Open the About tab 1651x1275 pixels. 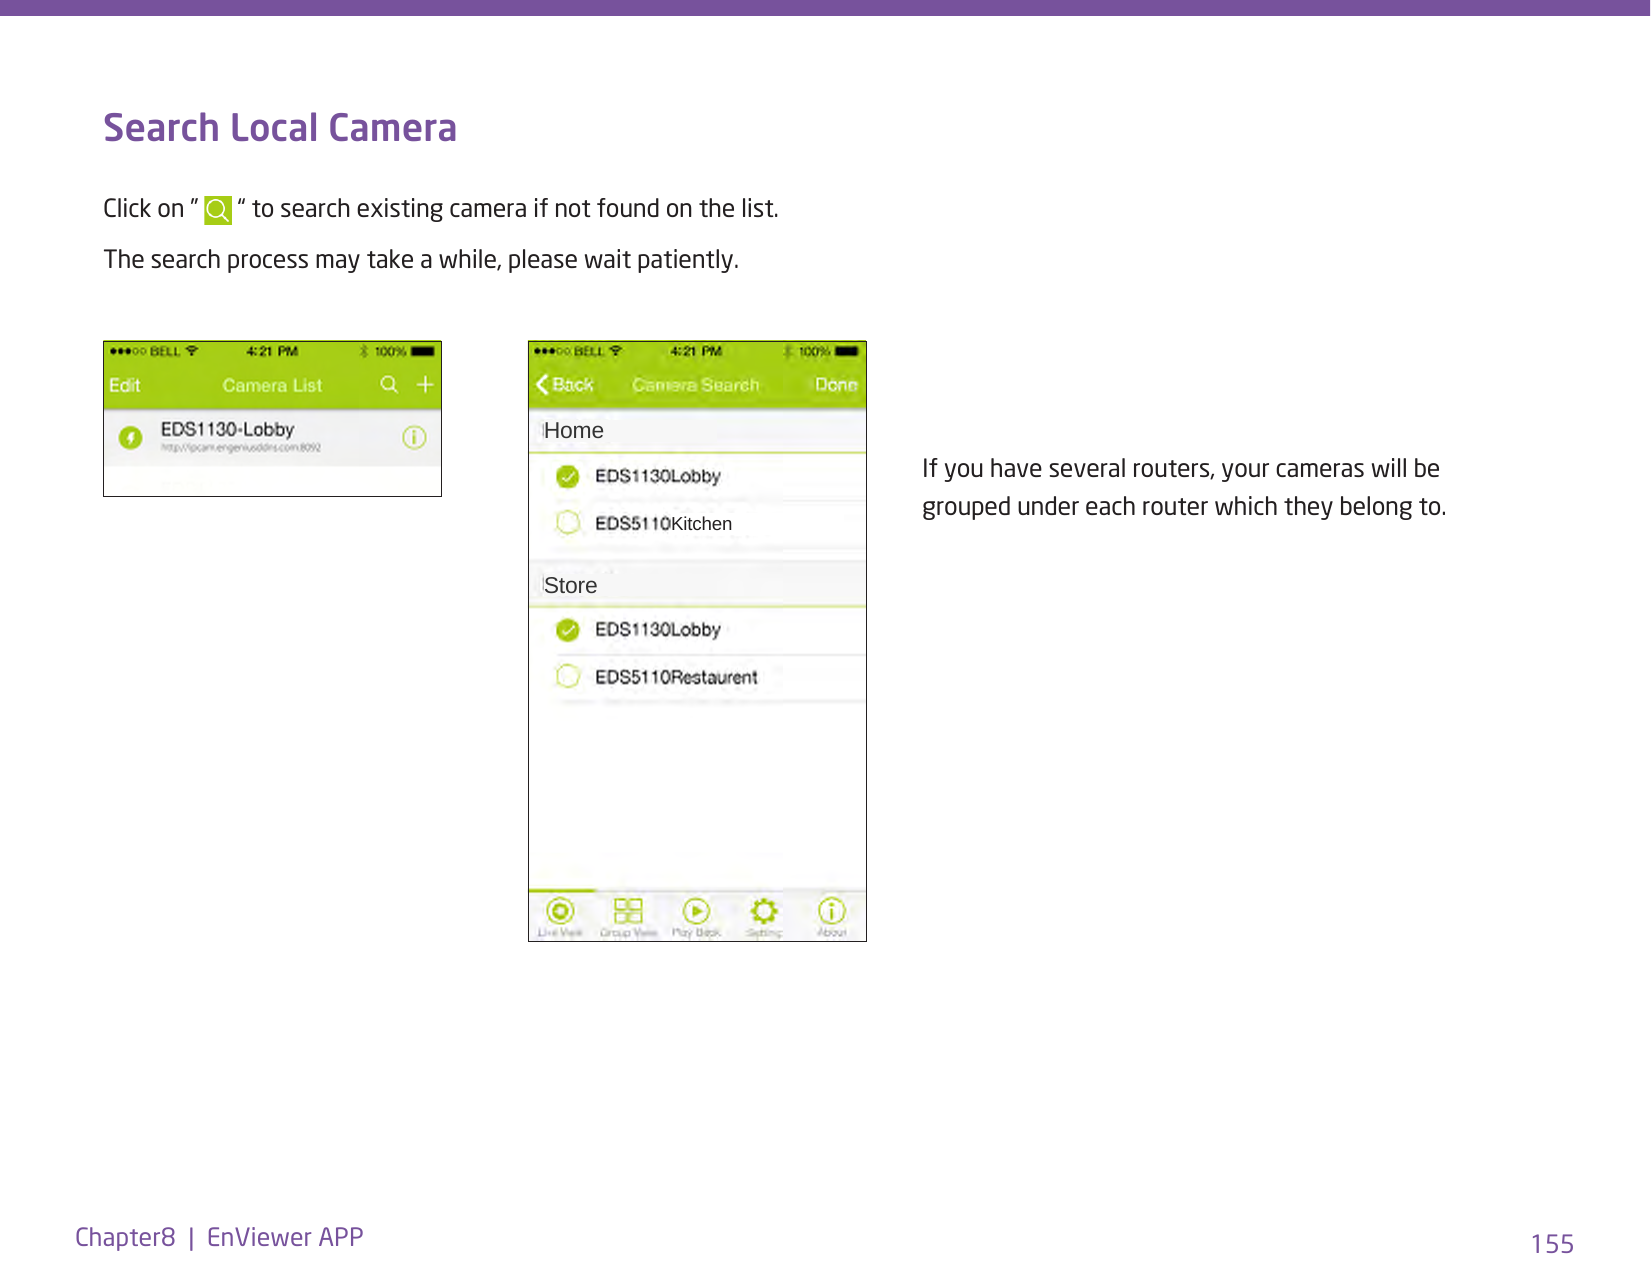pos(832,916)
